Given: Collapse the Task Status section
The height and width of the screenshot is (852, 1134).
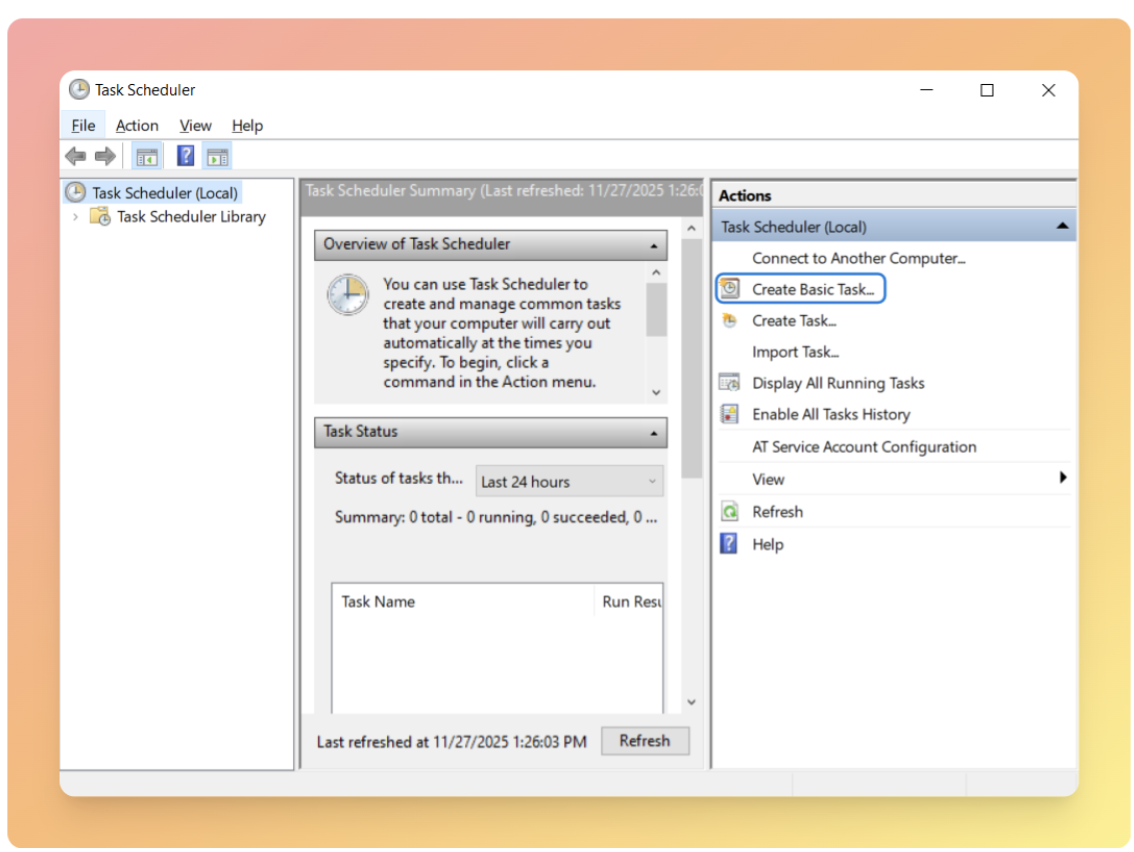Looking at the screenshot, I should coord(653,433).
